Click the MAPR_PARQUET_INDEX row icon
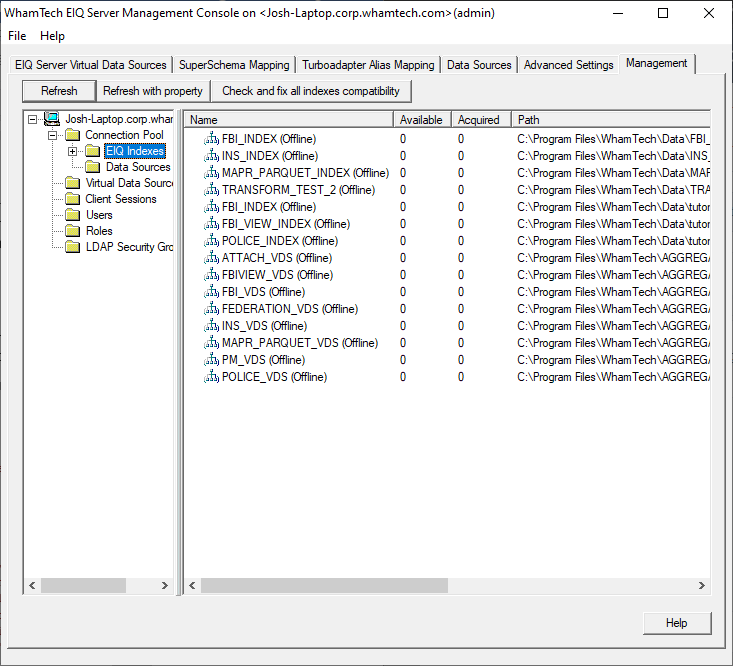This screenshot has height=666, width=733. (211, 173)
